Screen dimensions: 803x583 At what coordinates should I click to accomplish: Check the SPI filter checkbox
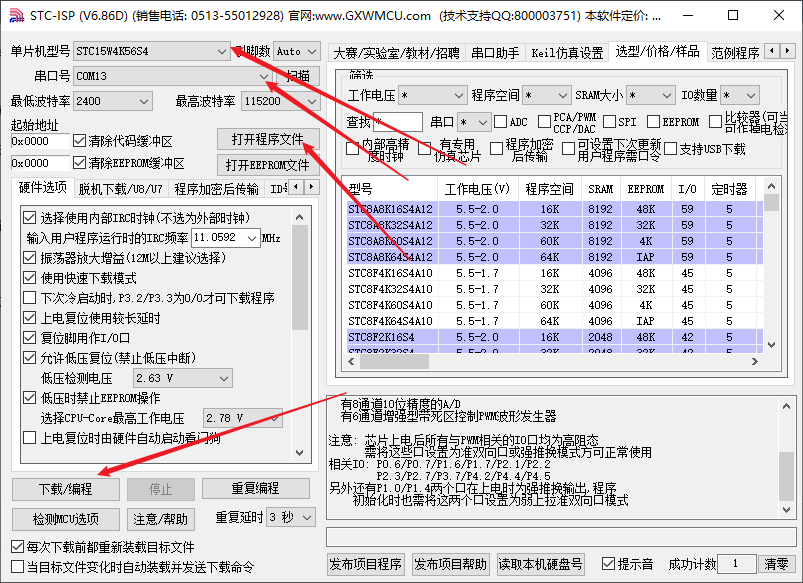[609, 121]
